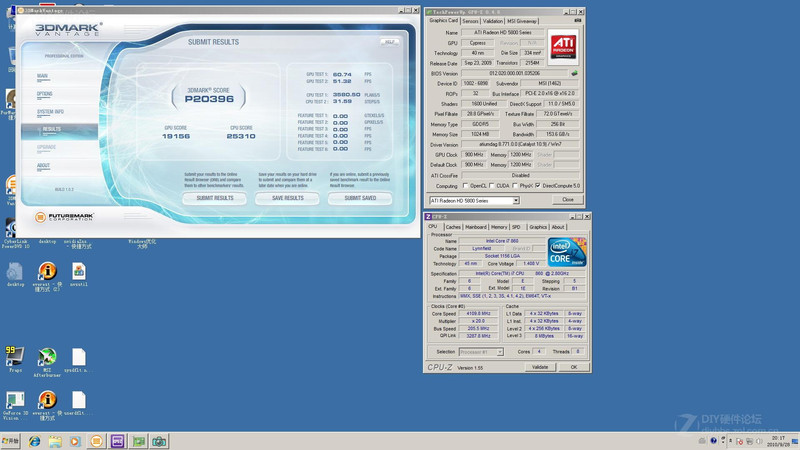Click the Intel Core i7 logo in CPU-Z

click(567, 252)
